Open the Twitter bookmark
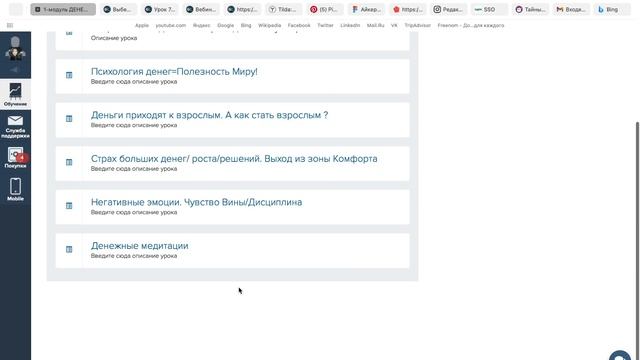 (325, 25)
